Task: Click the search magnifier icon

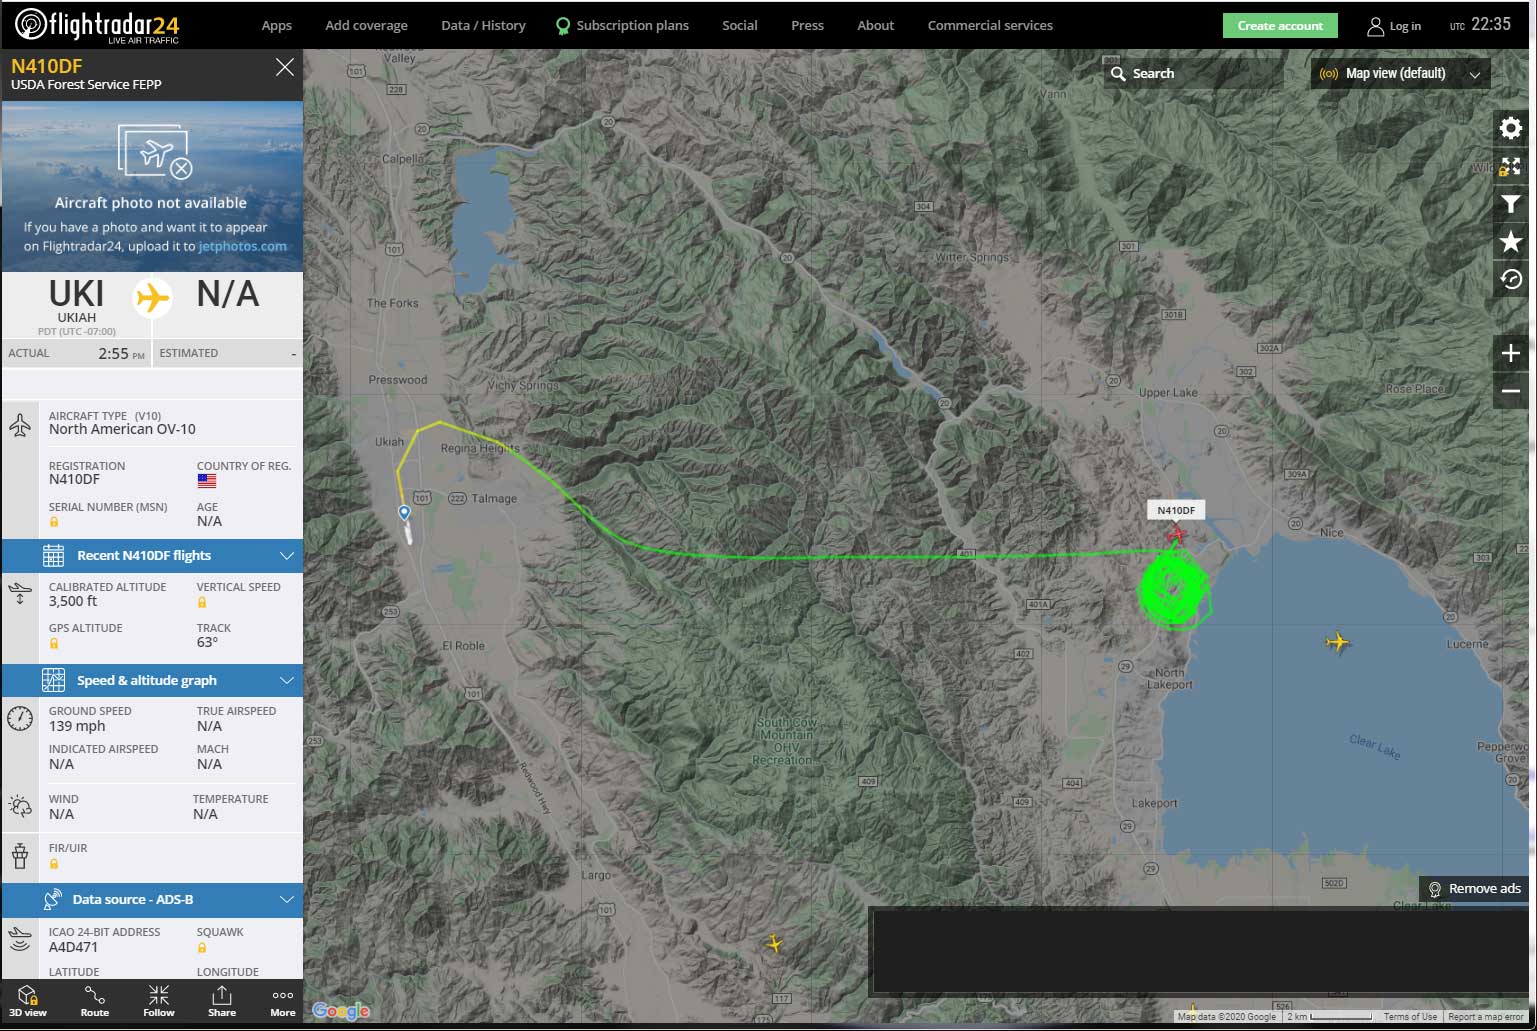Action: pos(1118,74)
